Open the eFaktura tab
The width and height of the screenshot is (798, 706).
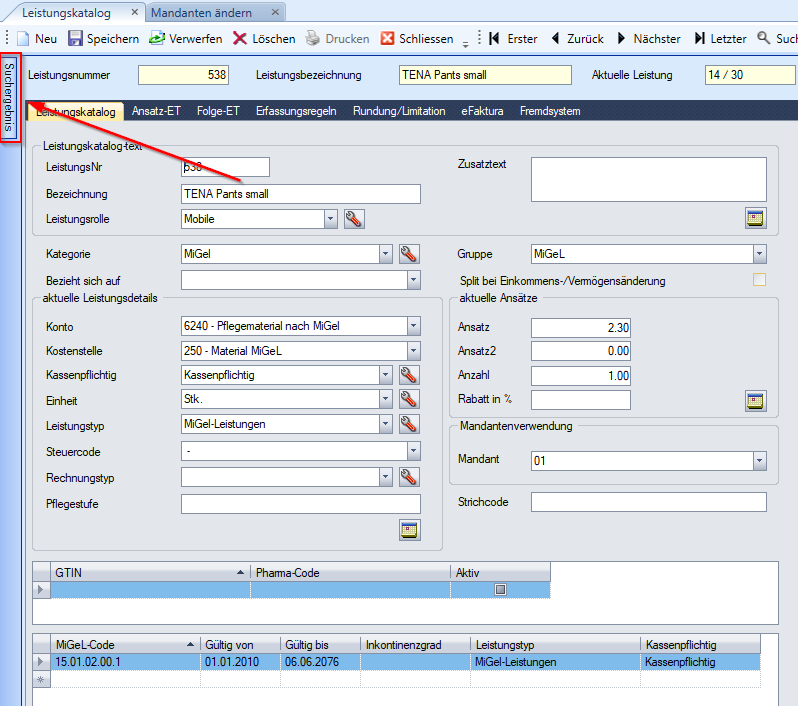pyautogui.click(x=482, y=111)
